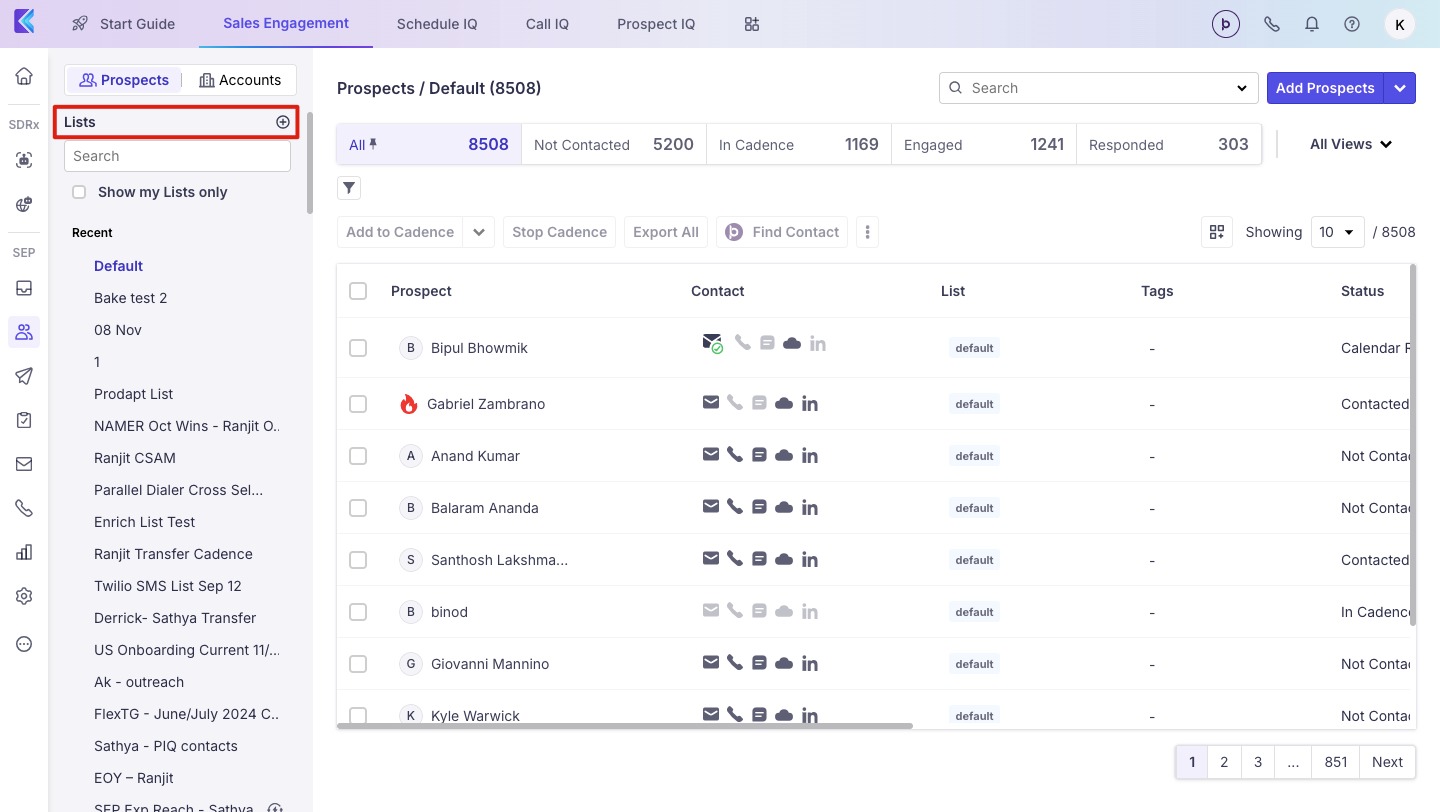Open the All Views dropdown
Screen dimensions: 1440x812
(1351, 144)
